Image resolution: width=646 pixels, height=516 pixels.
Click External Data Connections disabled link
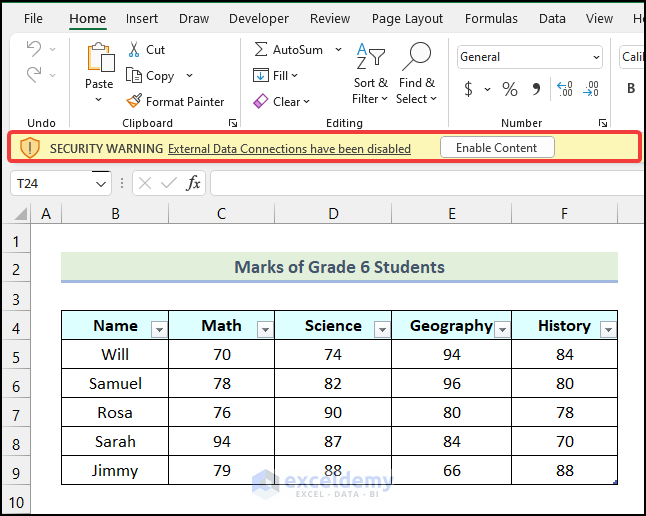coord(289,148)
